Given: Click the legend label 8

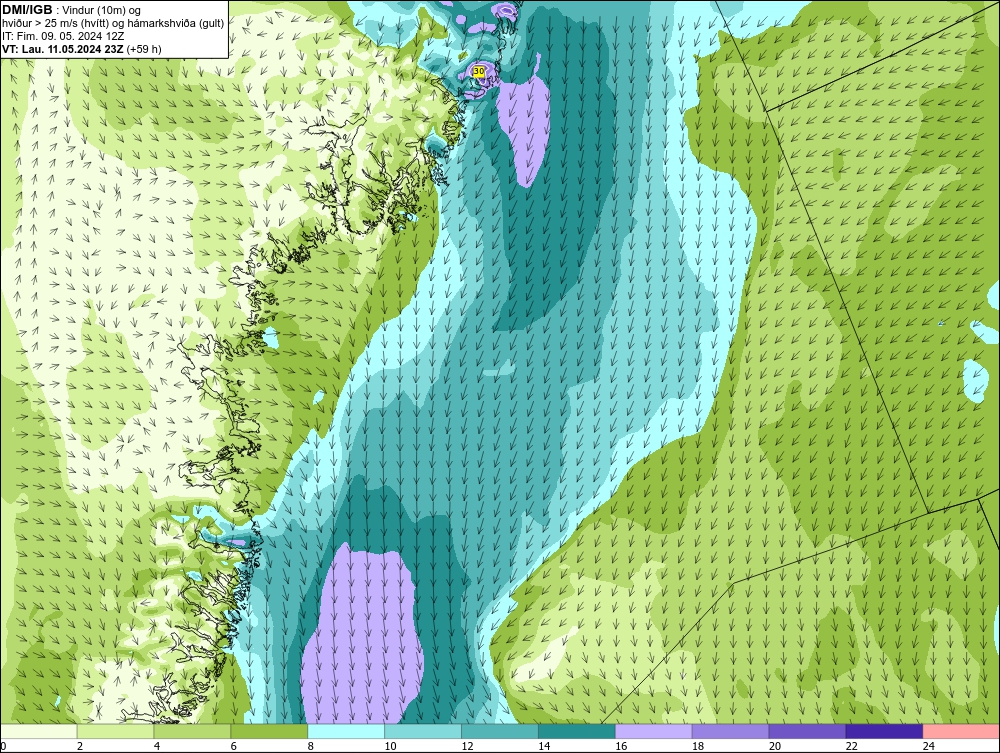Looking at the screenshot, I should (311, 746).
